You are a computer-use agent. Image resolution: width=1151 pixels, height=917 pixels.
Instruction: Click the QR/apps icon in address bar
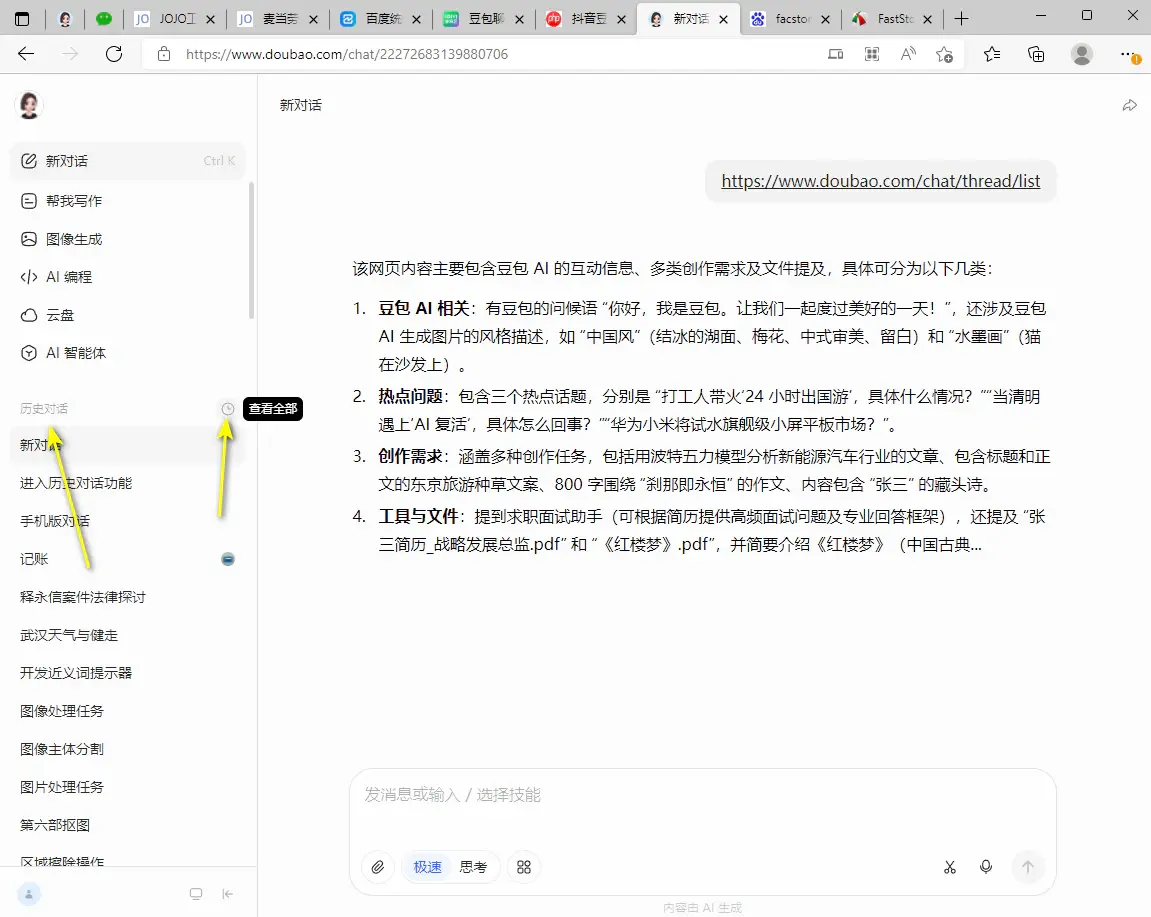pyautogui.click(x=871, y=54)
